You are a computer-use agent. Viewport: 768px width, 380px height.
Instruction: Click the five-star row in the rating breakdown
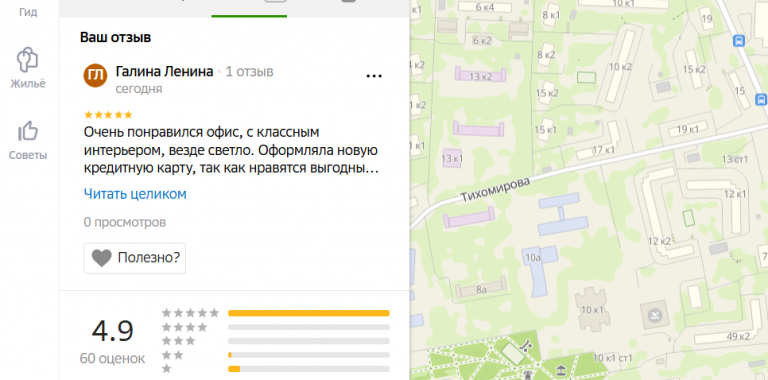click(276, 313)
